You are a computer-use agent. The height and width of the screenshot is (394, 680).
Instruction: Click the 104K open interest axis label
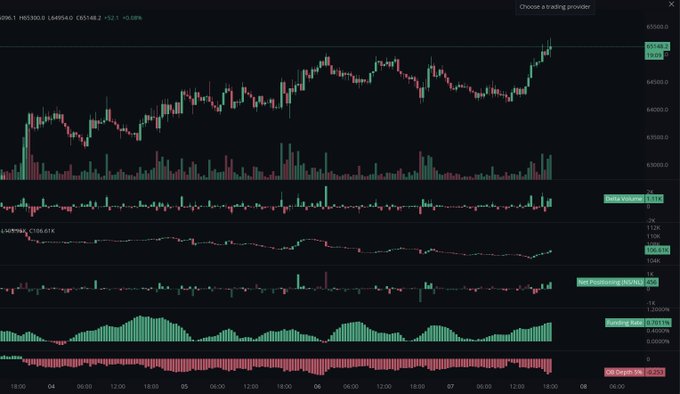tap(653, 261)
